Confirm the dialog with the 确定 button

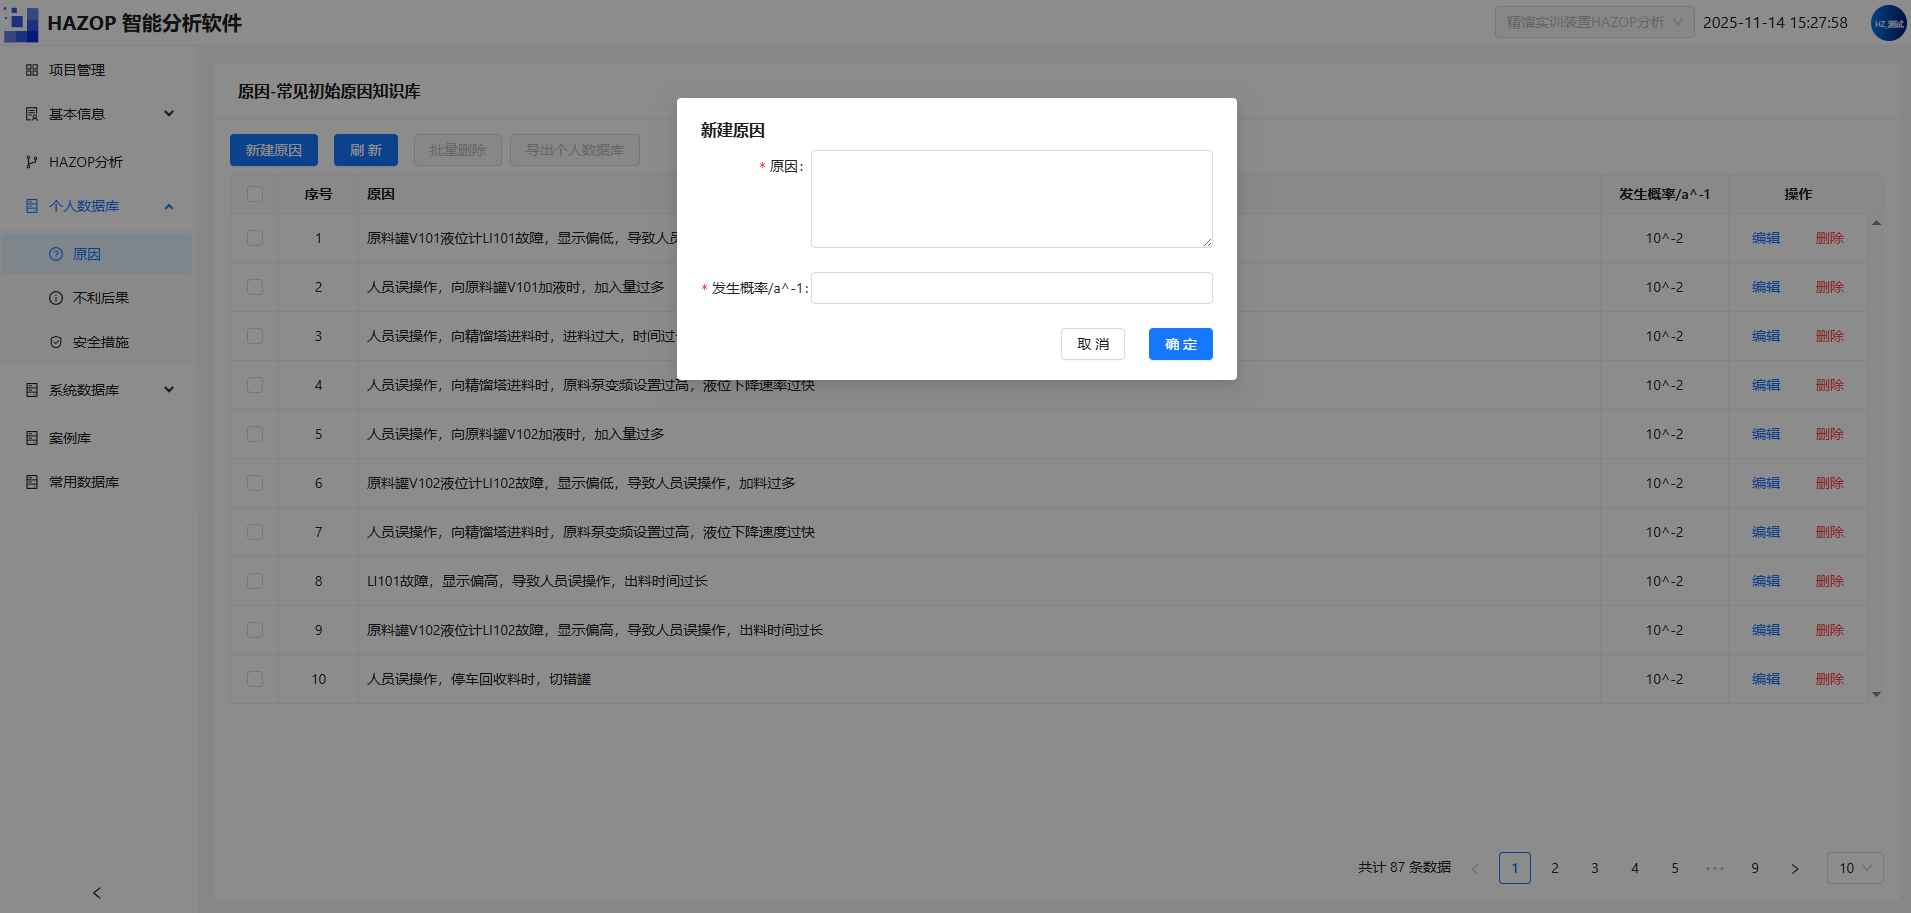[1180, 344]
